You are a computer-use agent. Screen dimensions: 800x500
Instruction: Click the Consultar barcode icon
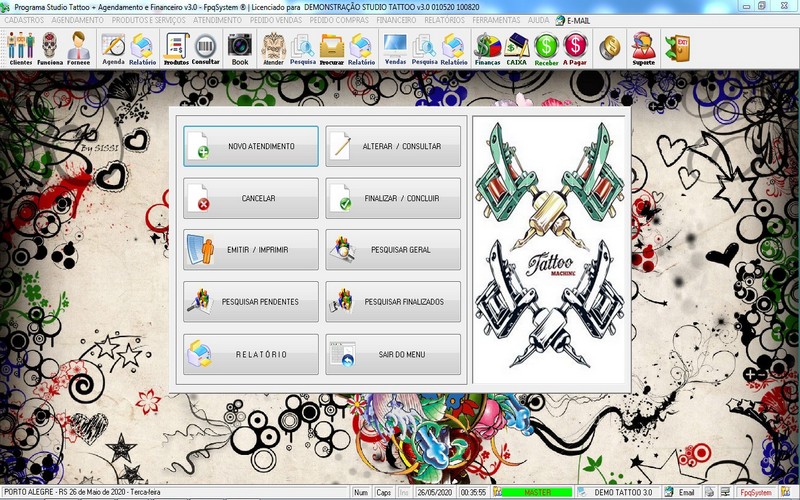pyautogui.click(x=206, y=48)
